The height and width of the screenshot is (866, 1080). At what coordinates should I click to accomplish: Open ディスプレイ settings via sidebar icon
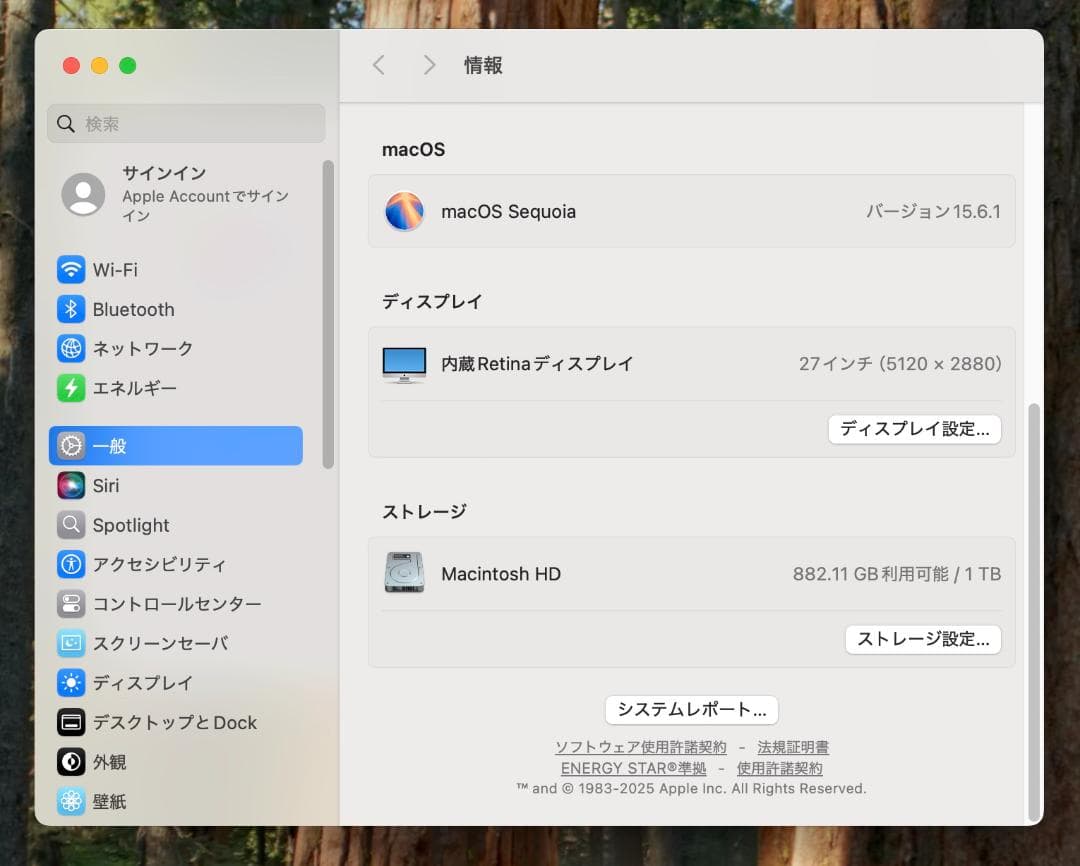pyautogui.click(x=71, y=682)
